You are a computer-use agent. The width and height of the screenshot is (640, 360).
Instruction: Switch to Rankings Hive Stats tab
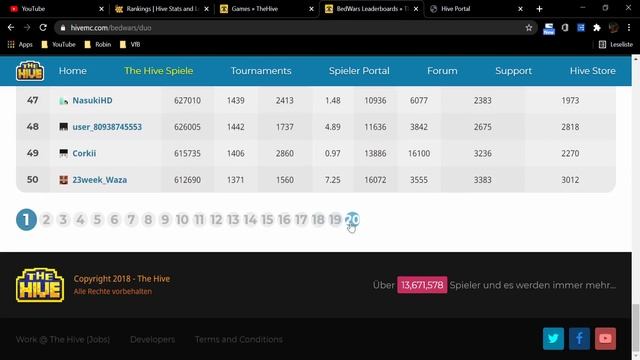point(162,9)
